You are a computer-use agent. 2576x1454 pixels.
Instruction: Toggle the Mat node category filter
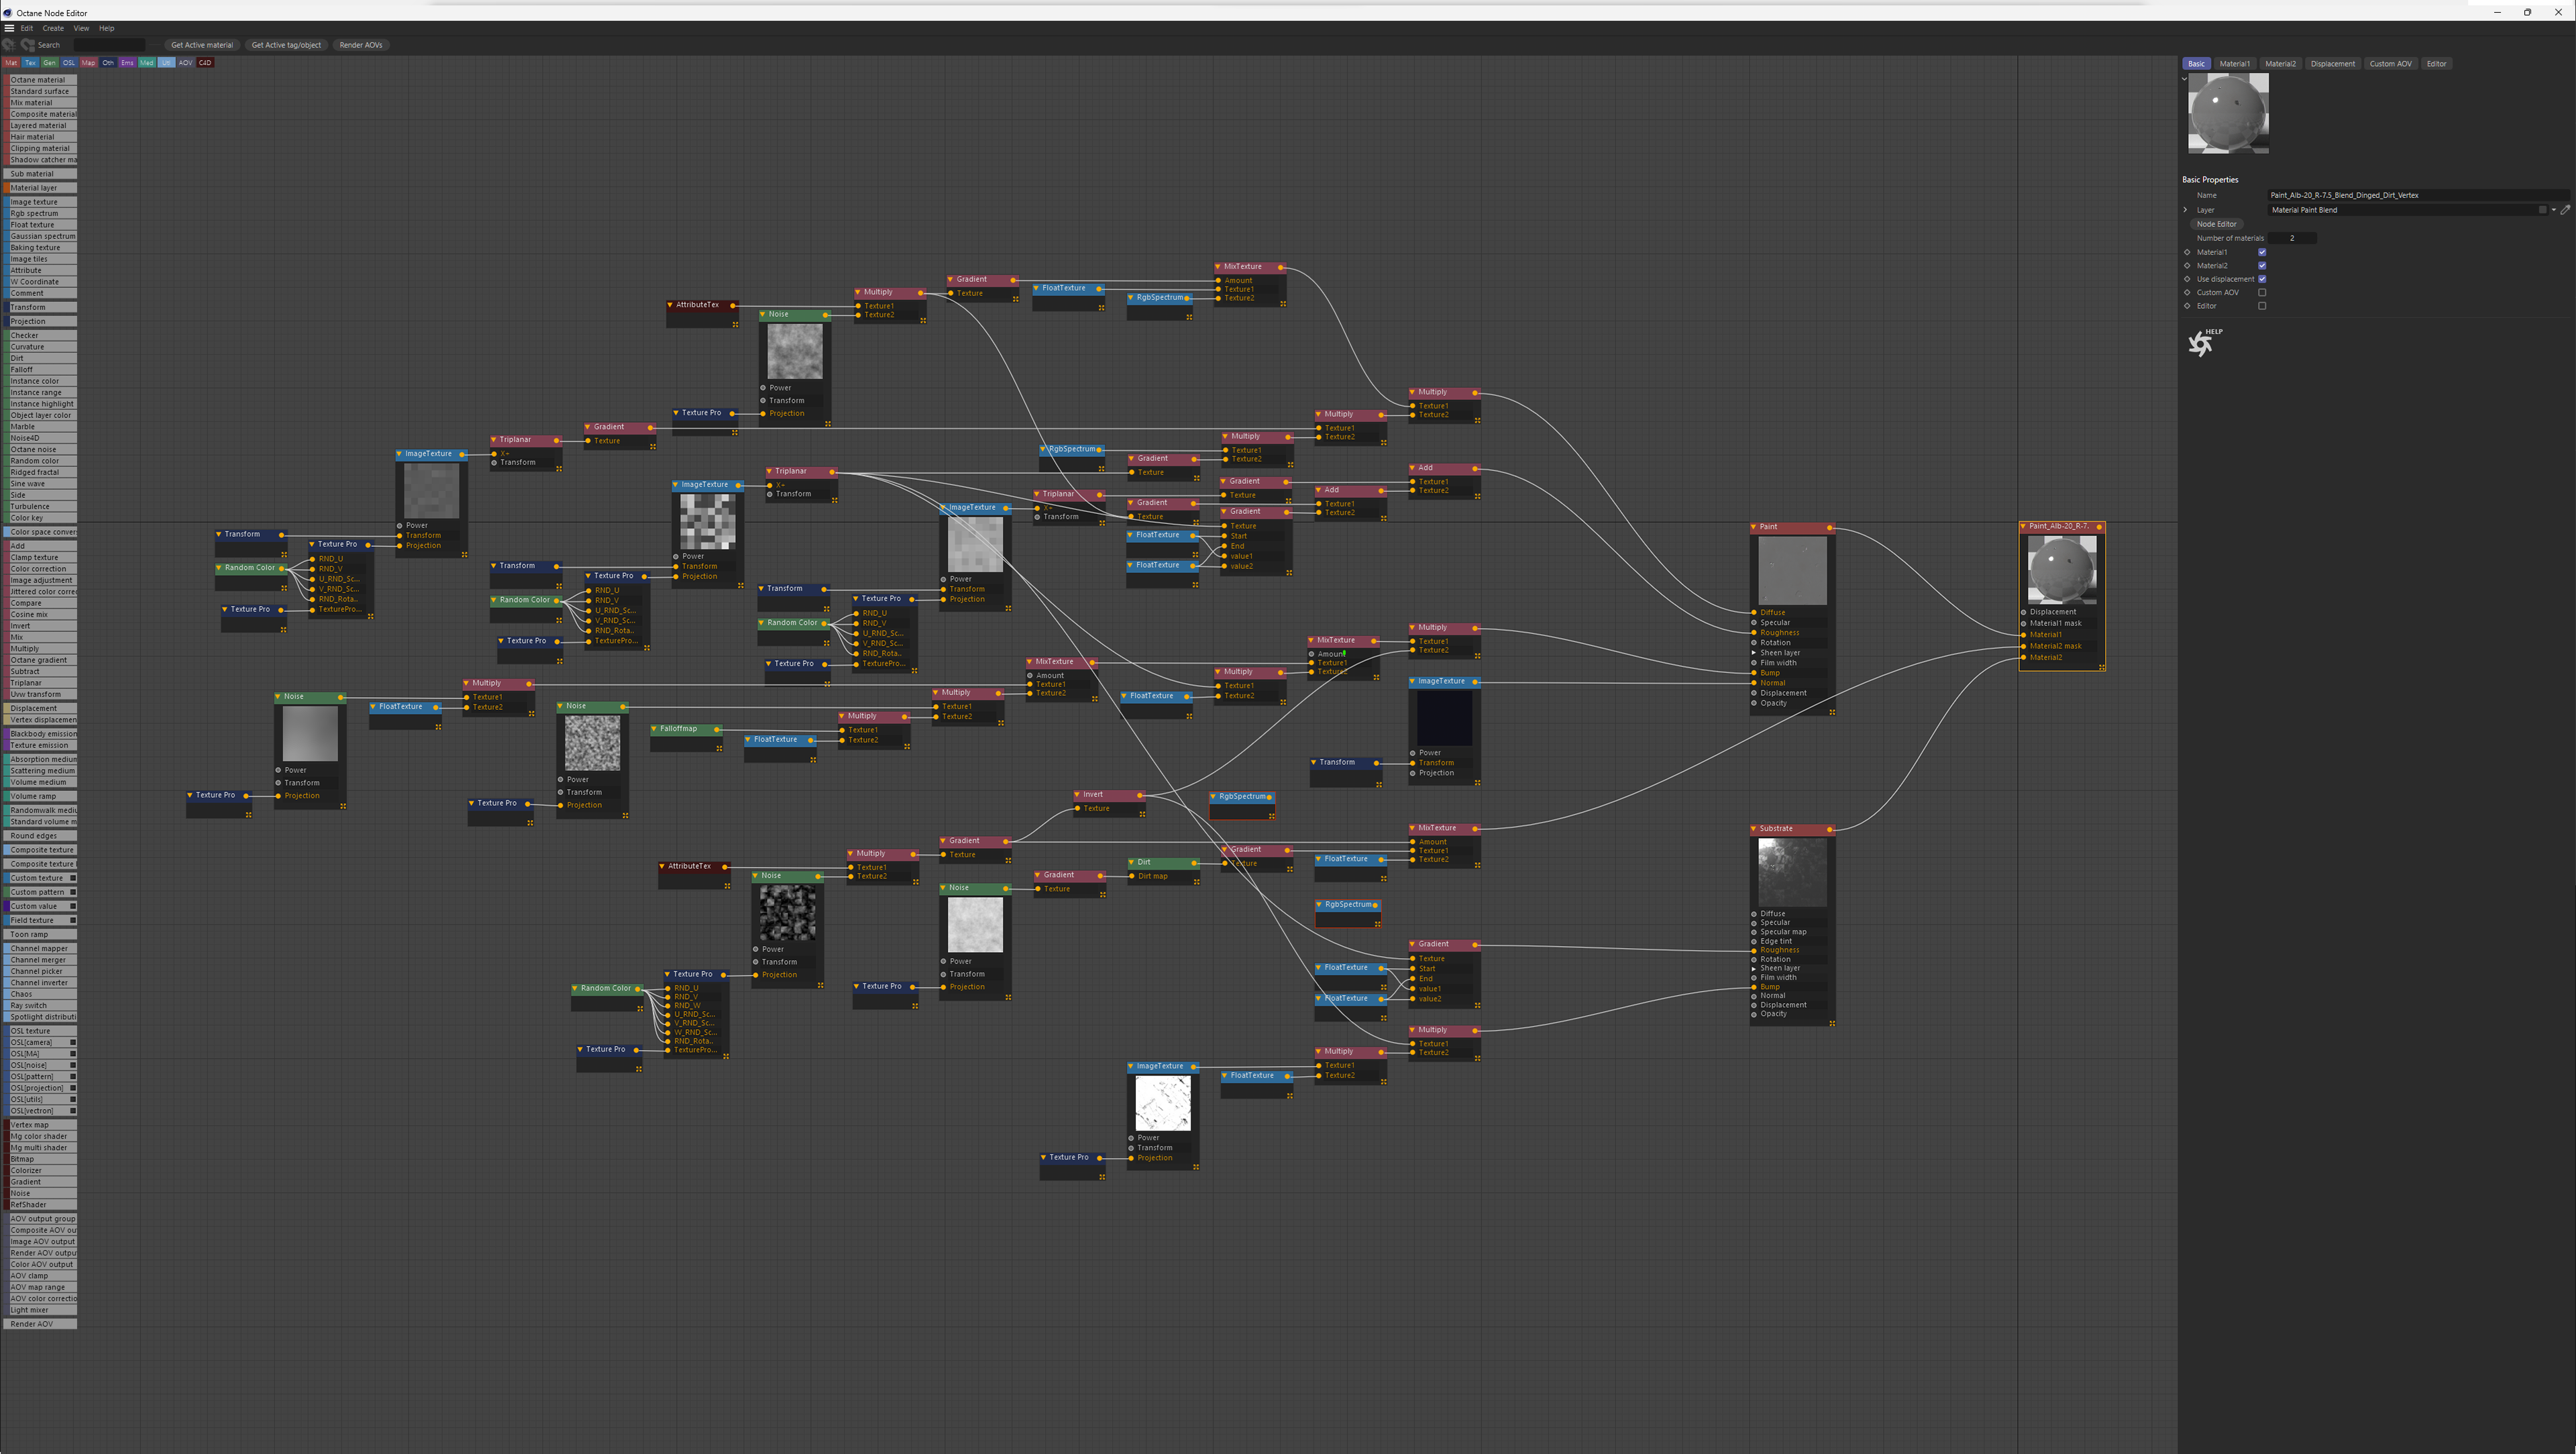click(11, 63)
